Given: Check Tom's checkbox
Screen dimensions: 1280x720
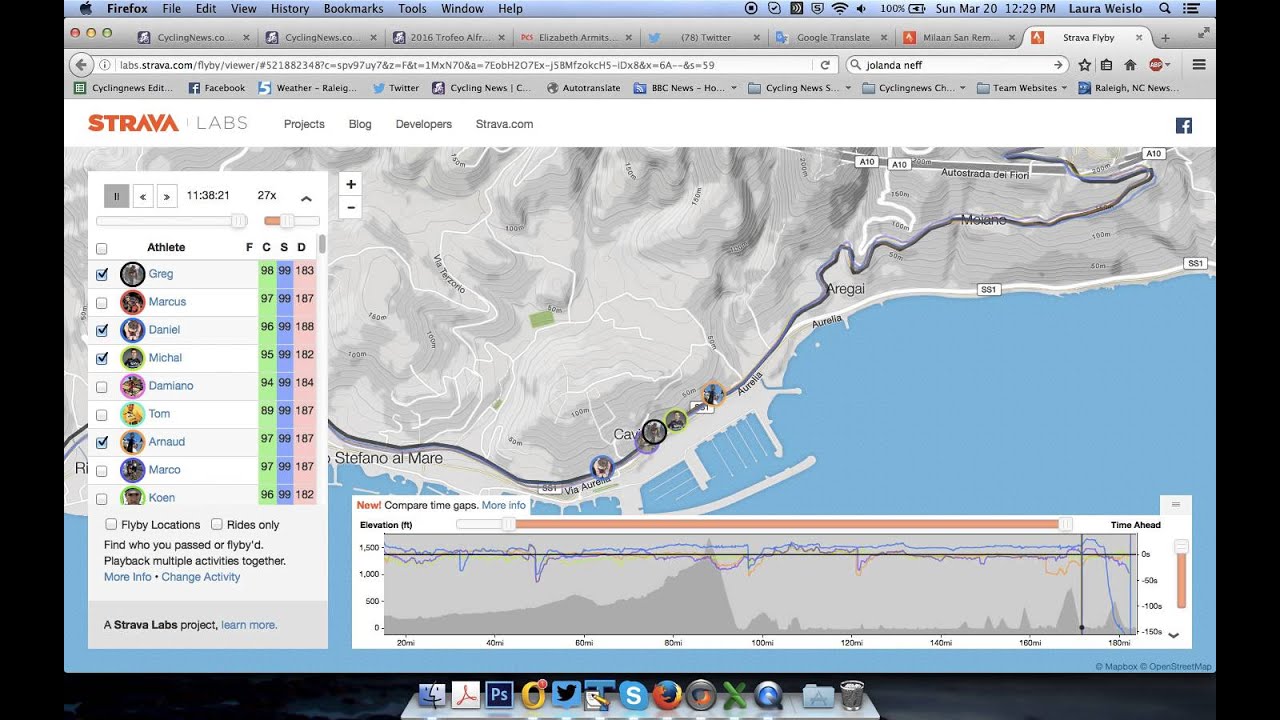Looking at the screenshot, I should (101, 414).
